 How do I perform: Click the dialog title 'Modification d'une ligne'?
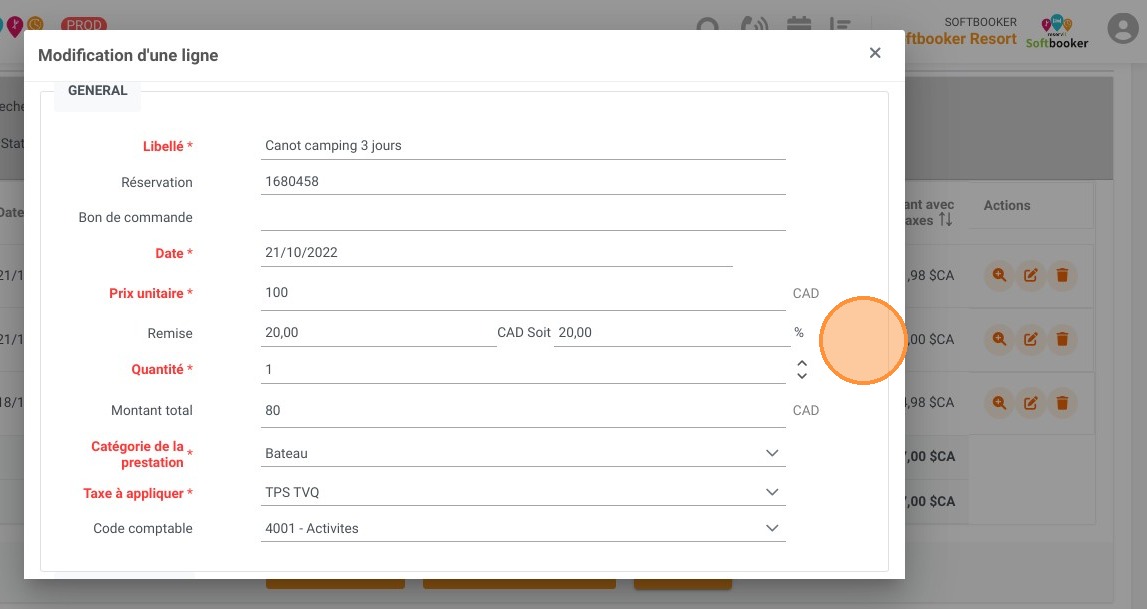tap(128, 56)
